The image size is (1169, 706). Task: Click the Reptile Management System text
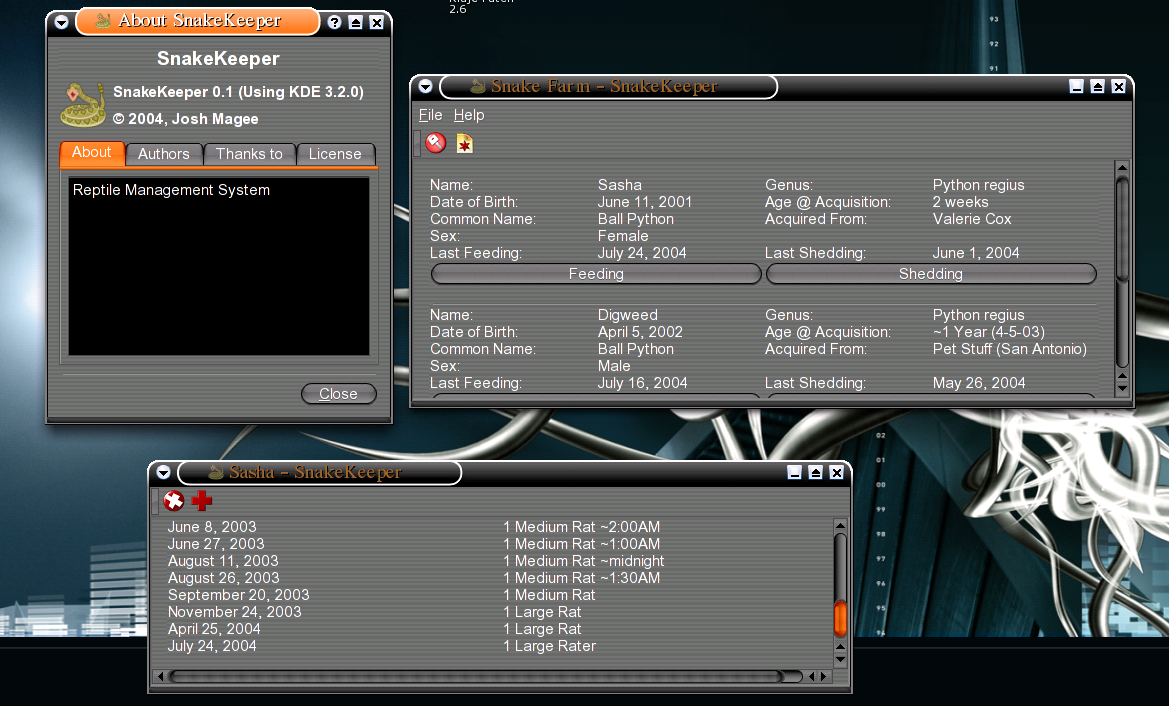(x=171, y=189)
